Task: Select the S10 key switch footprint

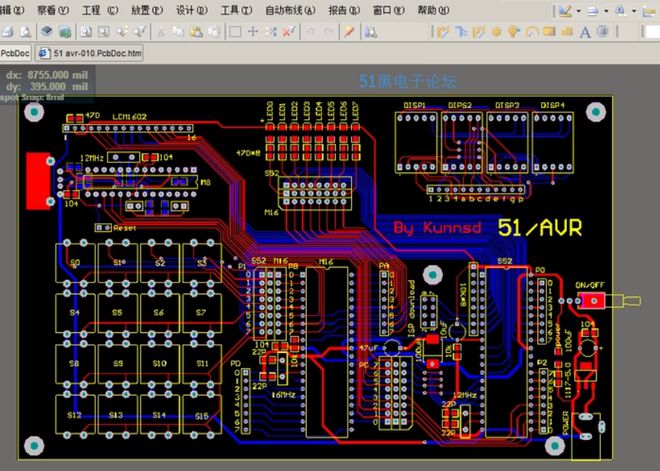Action: click(x=160, y=363)
